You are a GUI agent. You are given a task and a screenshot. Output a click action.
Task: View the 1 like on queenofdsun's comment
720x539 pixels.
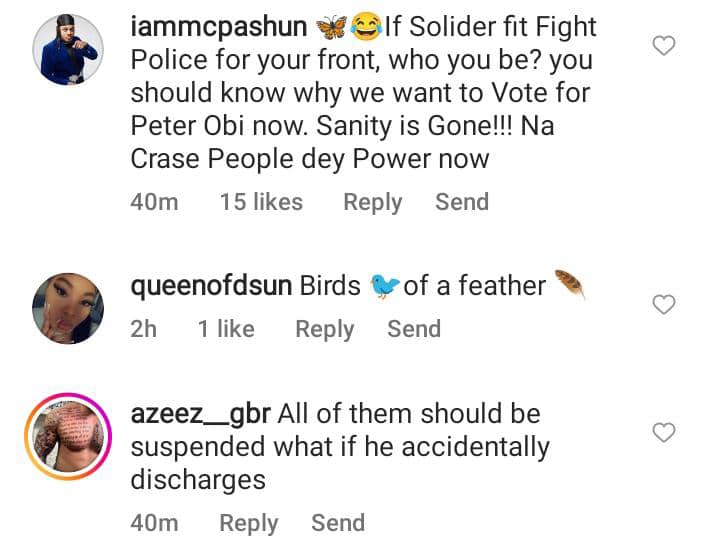[x=225, y=329]
